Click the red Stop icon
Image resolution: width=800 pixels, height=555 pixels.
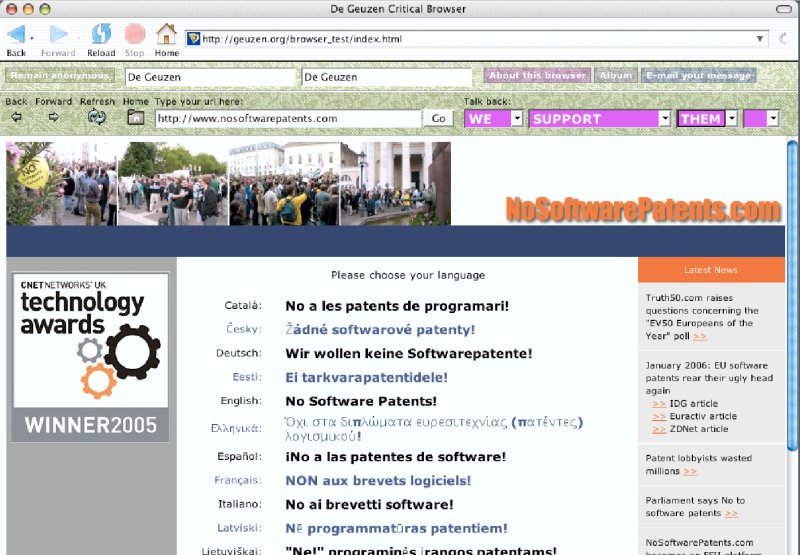coord(135,34)
